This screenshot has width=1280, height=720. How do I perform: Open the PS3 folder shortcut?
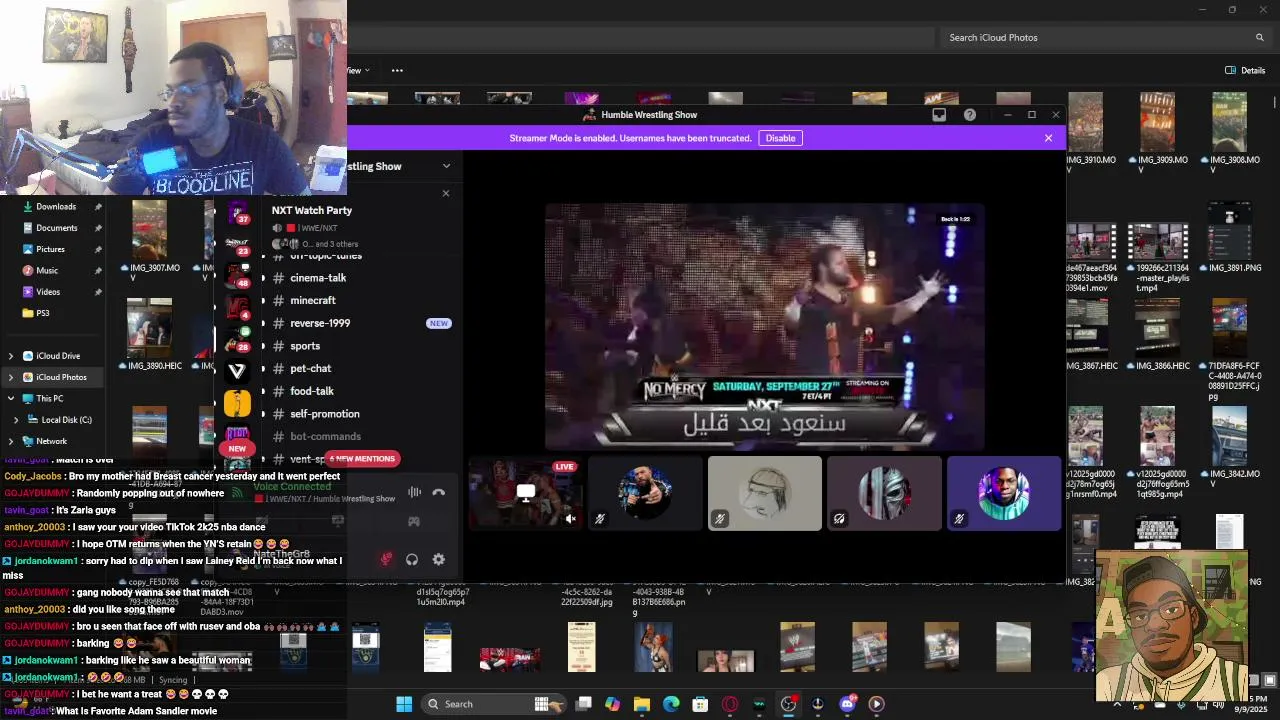pos(42,313)
